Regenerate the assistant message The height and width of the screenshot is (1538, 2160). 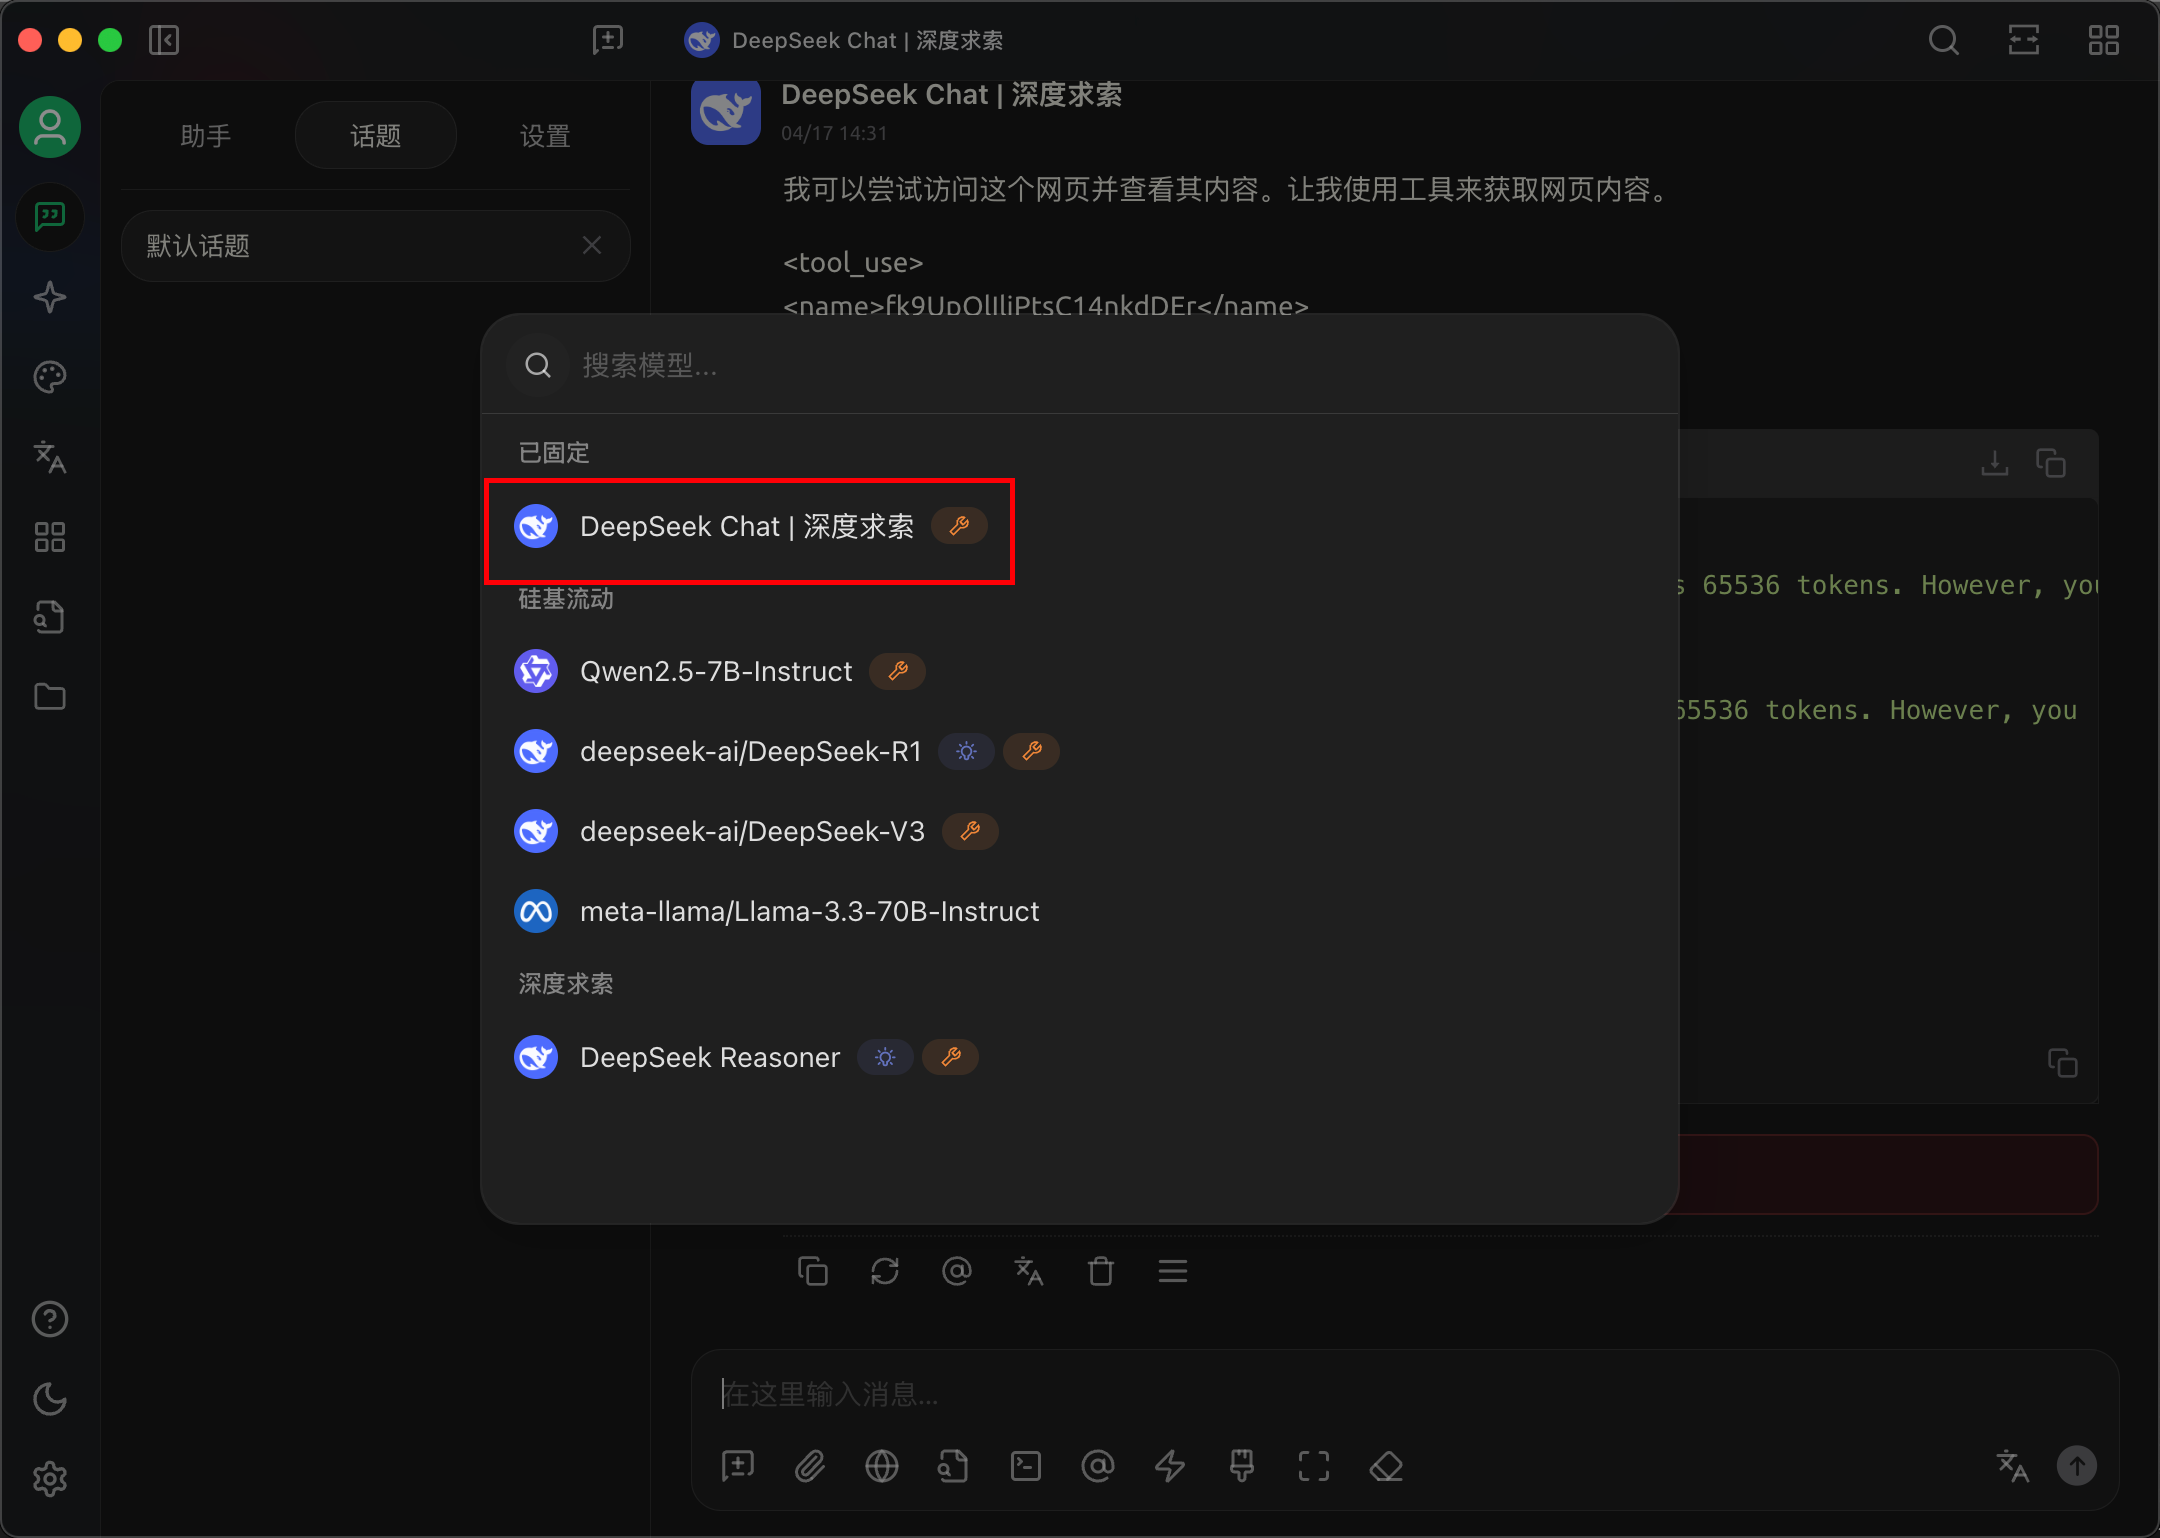pos(885,1271)
